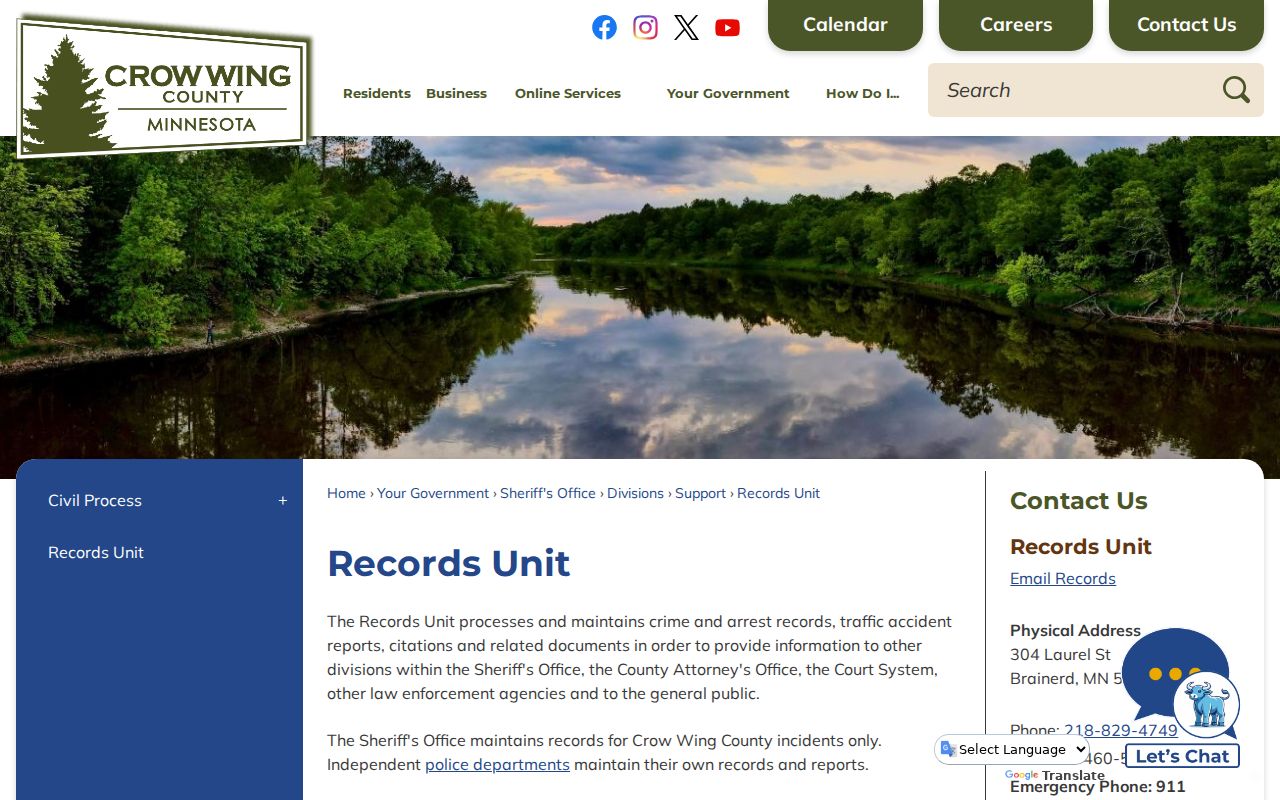Open the police departments link
This screenshot has width=1280, height=800.
tap(497, 765)
